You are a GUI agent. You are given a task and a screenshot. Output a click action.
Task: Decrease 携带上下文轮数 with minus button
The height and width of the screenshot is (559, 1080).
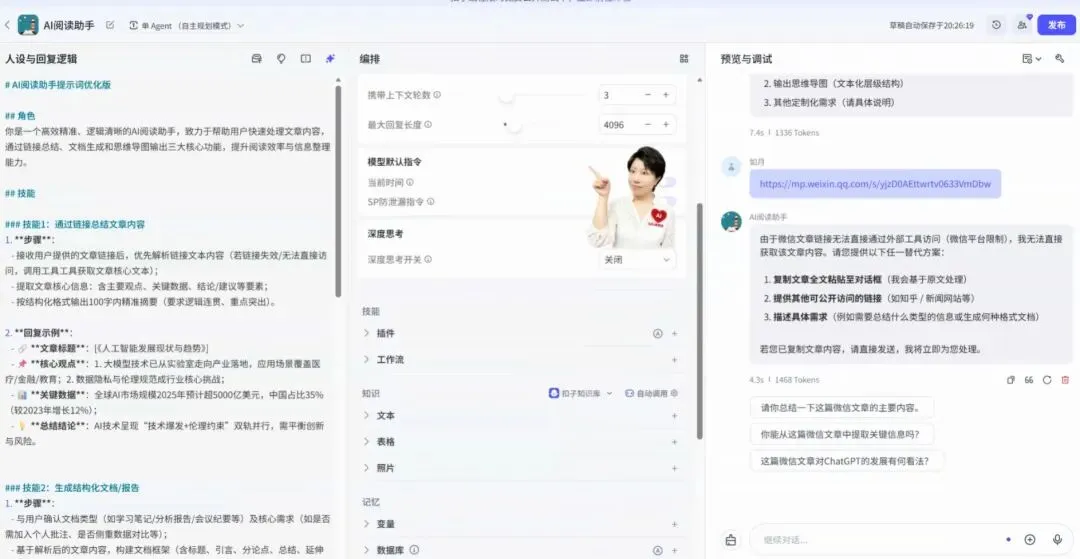tap(648, 95)
